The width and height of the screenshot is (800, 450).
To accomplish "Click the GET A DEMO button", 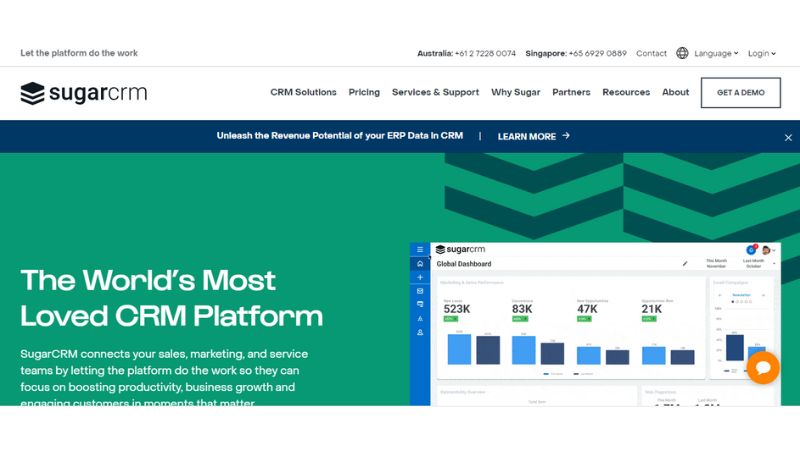I will coord(740,92).
